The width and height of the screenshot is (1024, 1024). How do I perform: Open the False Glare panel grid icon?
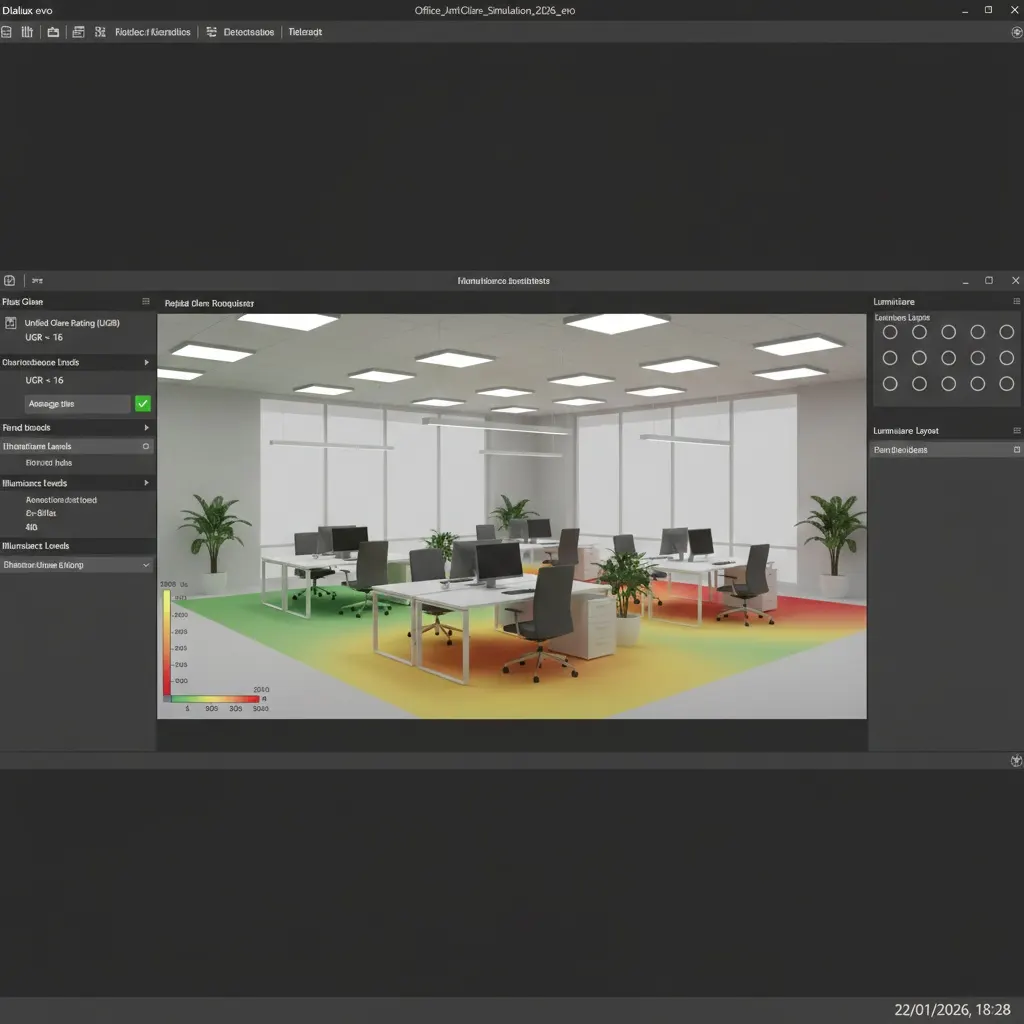coord(146,302)
